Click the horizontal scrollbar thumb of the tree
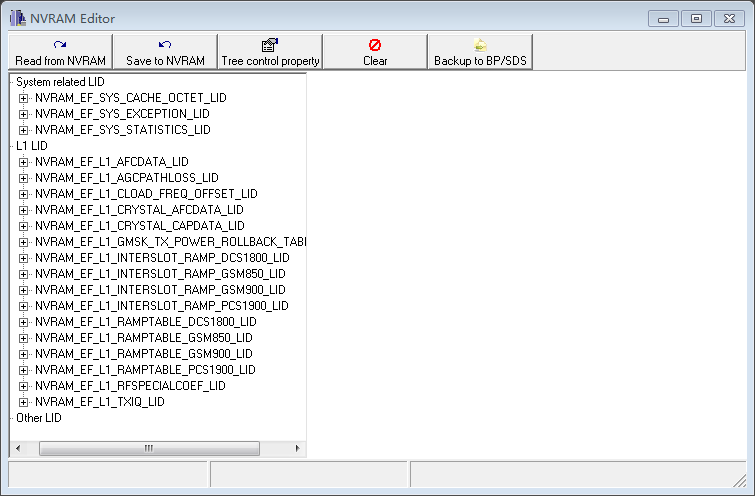The image size is (755, 496). (149, 448)
